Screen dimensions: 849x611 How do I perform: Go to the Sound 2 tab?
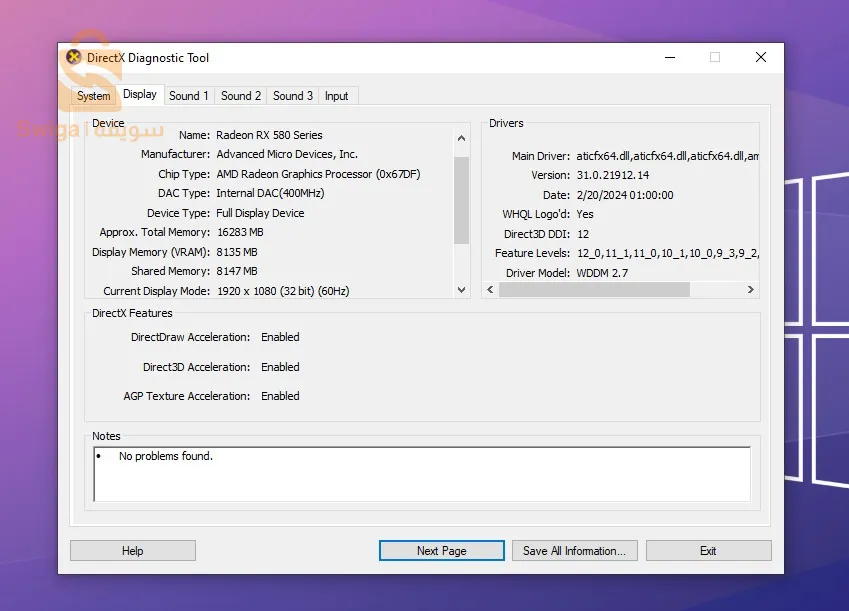coord(241,96)
